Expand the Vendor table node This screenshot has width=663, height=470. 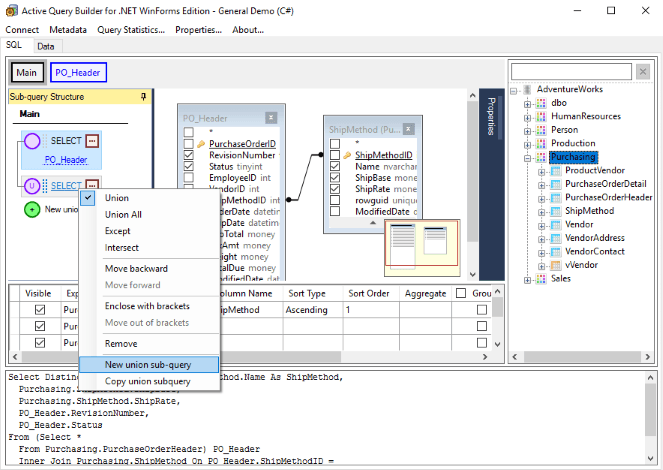(541, 225)
